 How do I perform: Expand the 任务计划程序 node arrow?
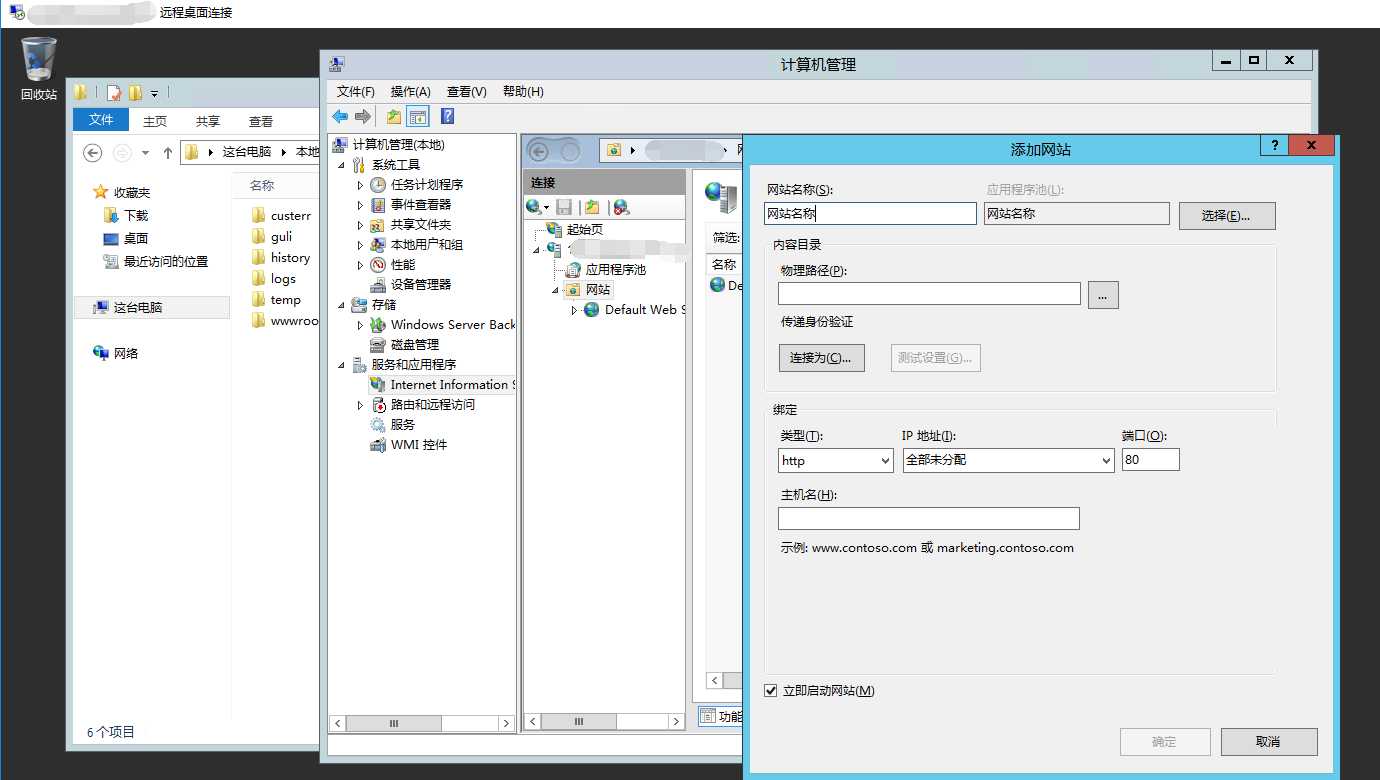coord(361,185)
